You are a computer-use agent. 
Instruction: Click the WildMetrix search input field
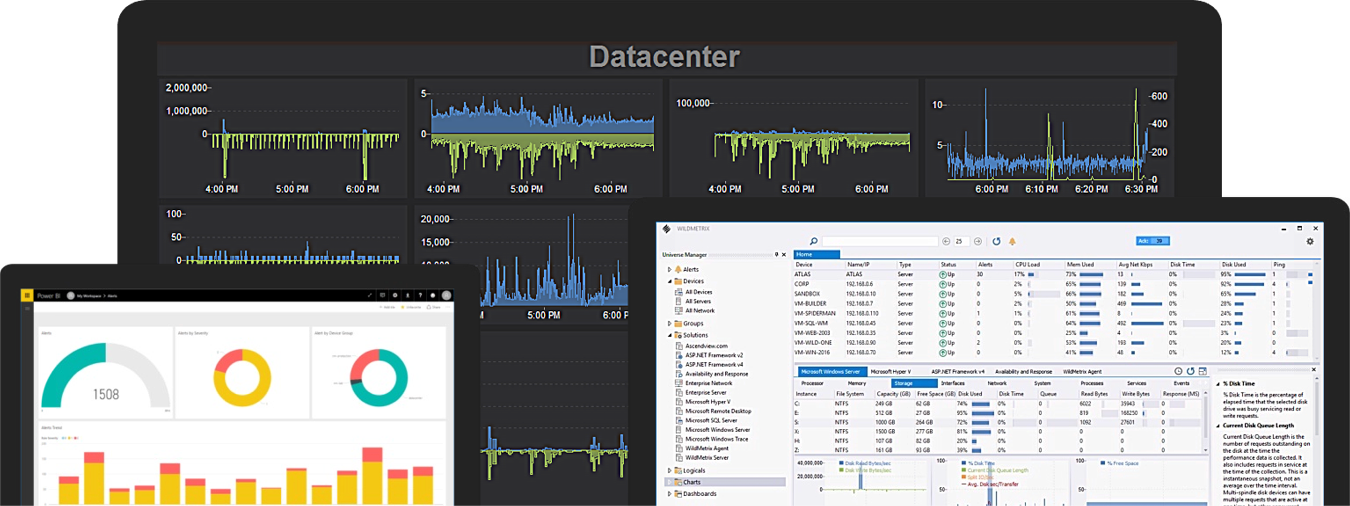pyautogui.click(x=880, y=241)
